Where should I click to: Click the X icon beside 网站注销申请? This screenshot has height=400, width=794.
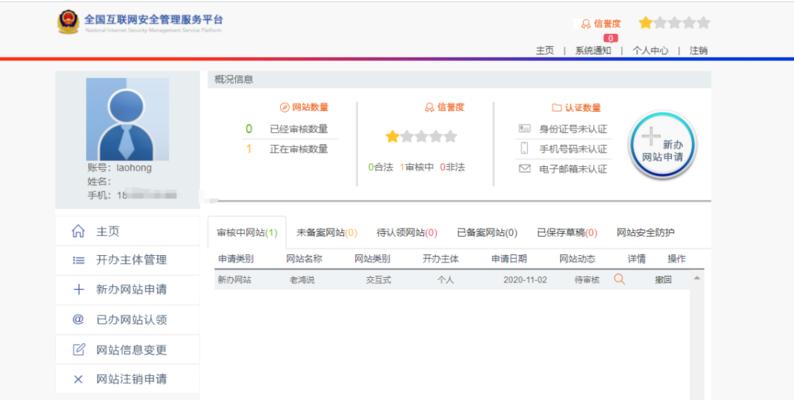[x=78, y=379]
